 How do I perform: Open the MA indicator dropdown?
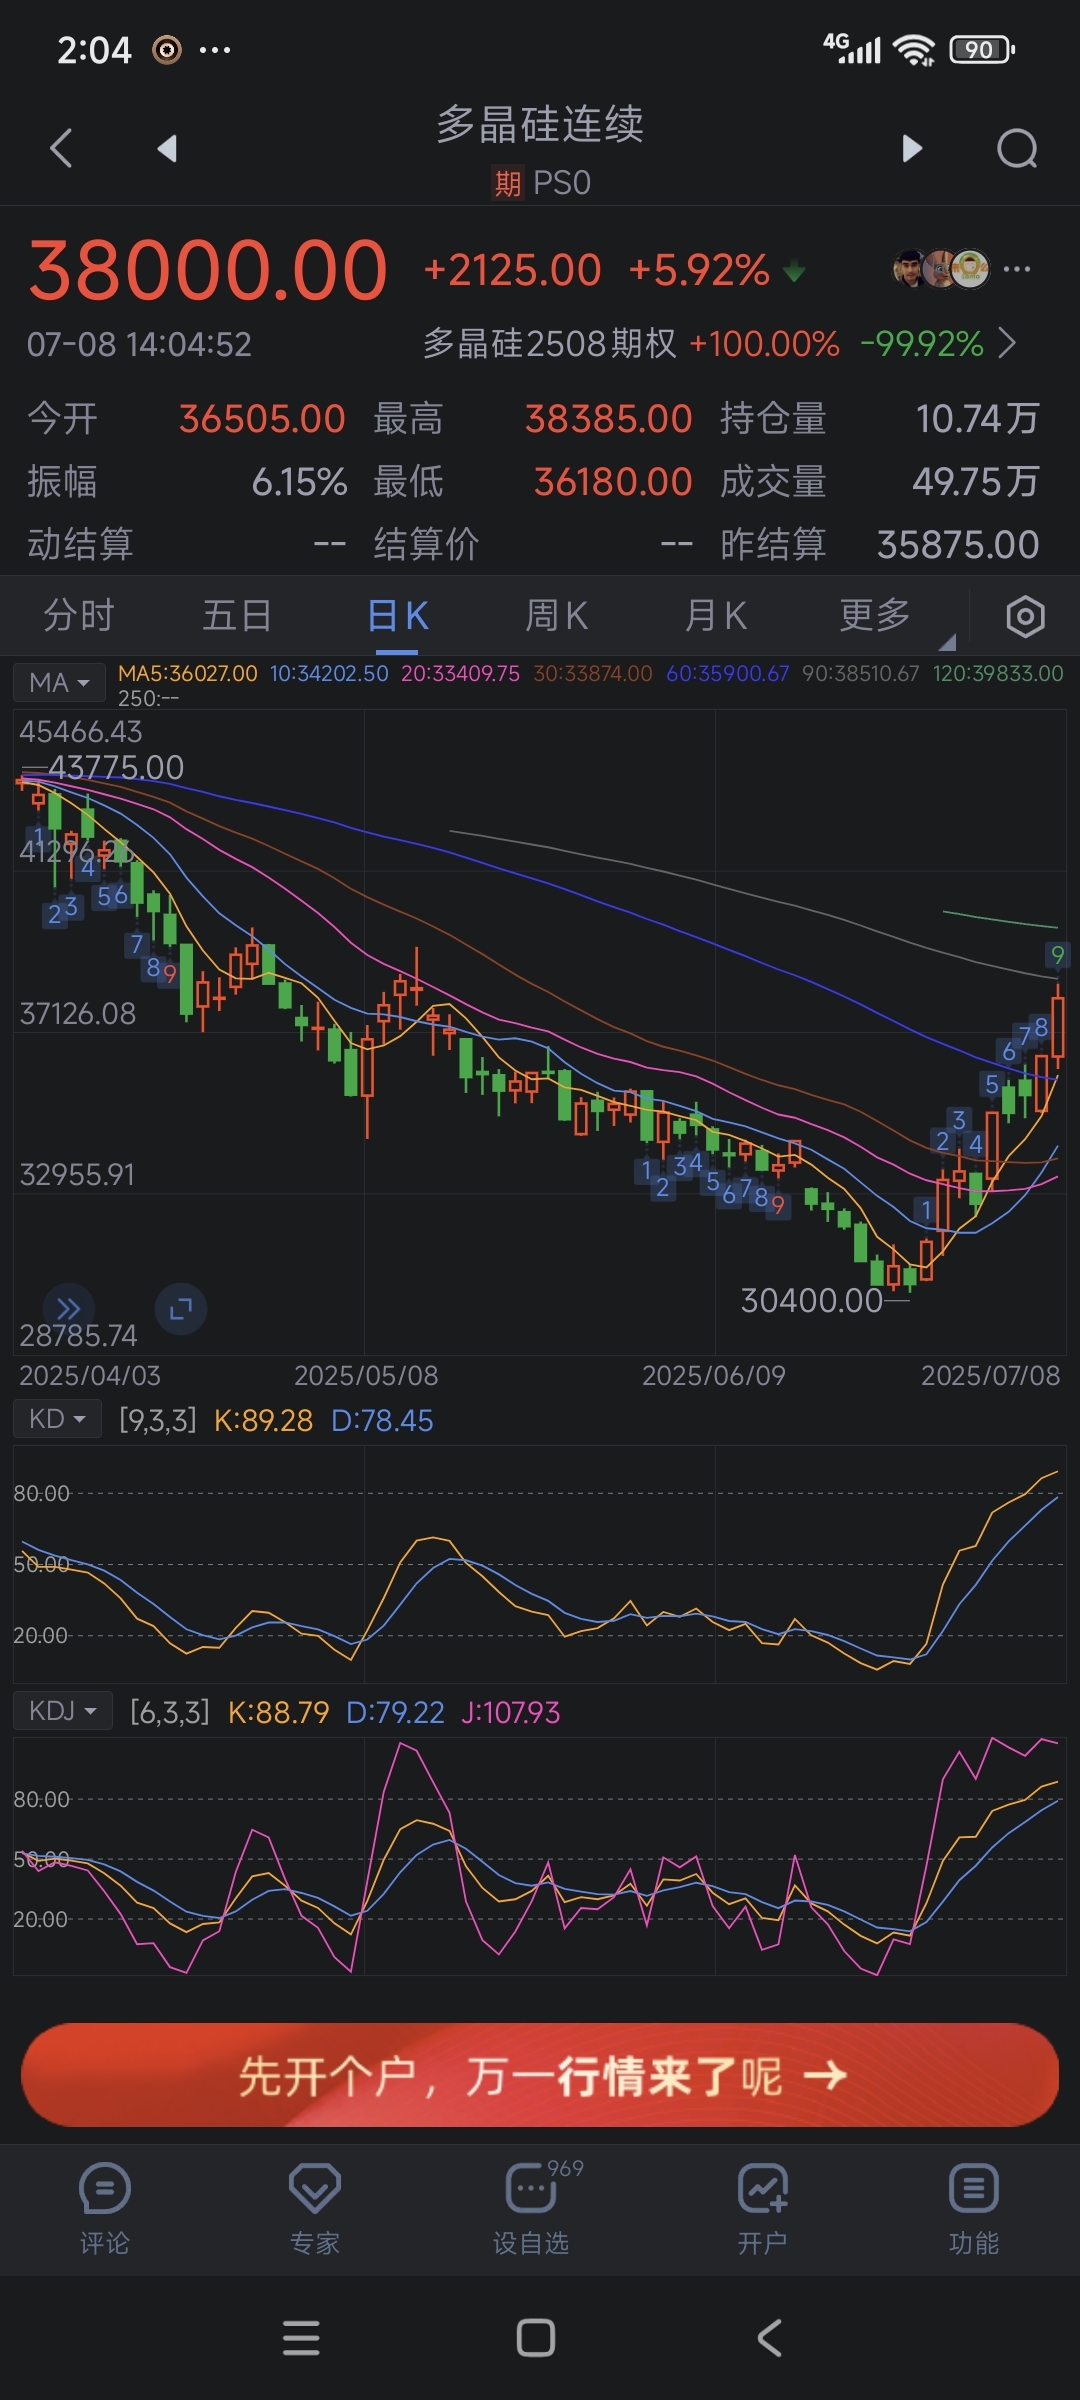click(59, 683)
